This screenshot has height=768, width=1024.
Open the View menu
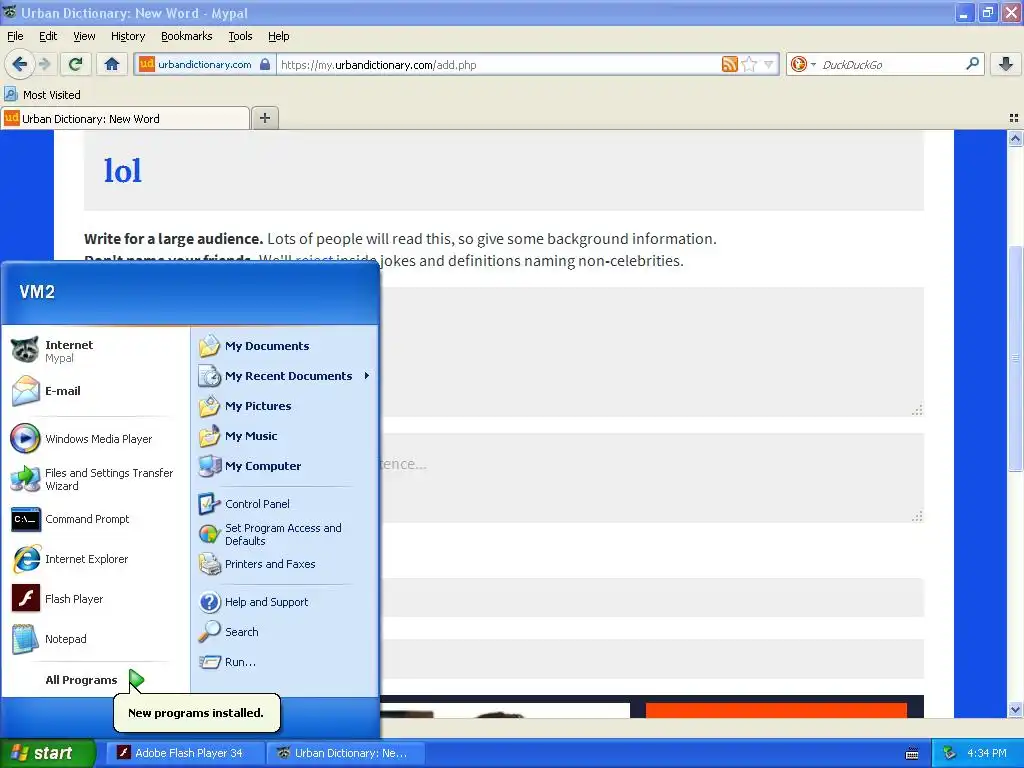click(84, 36)
